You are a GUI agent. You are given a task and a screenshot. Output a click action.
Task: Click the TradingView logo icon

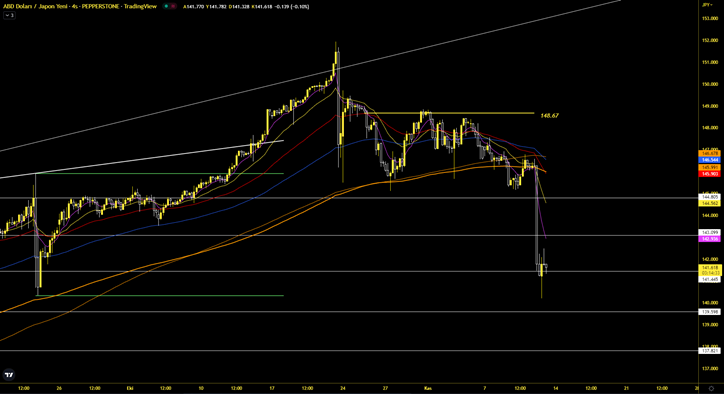(8, 375)
